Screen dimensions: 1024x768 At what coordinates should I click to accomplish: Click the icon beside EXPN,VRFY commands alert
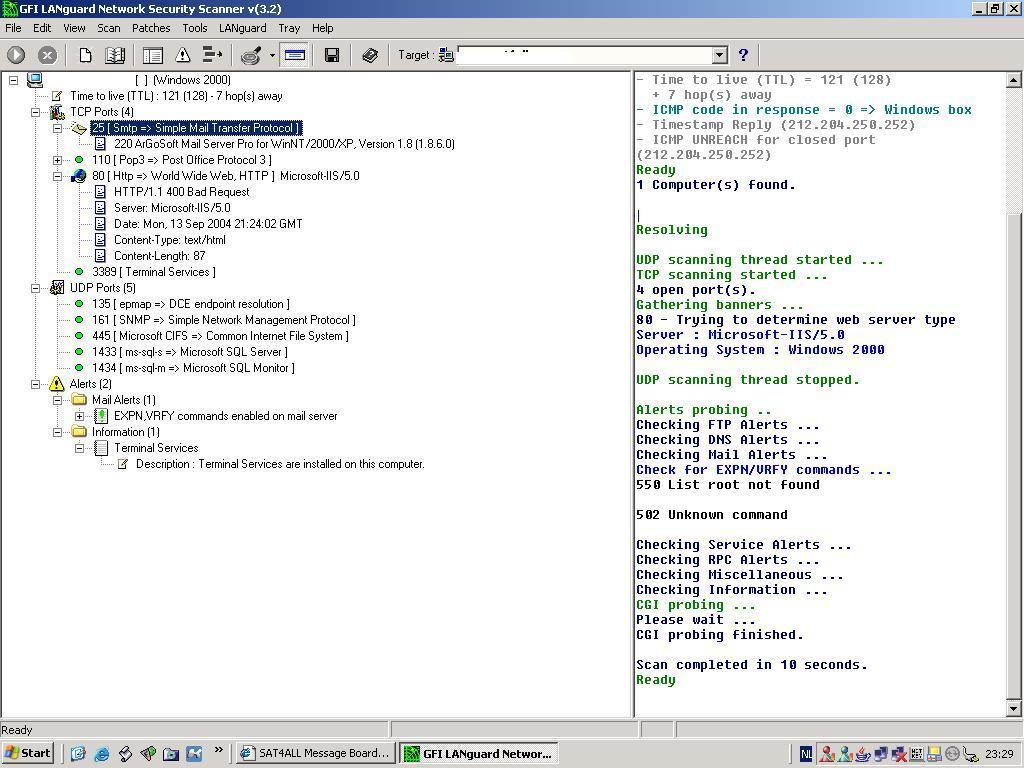tap(101, 415)
